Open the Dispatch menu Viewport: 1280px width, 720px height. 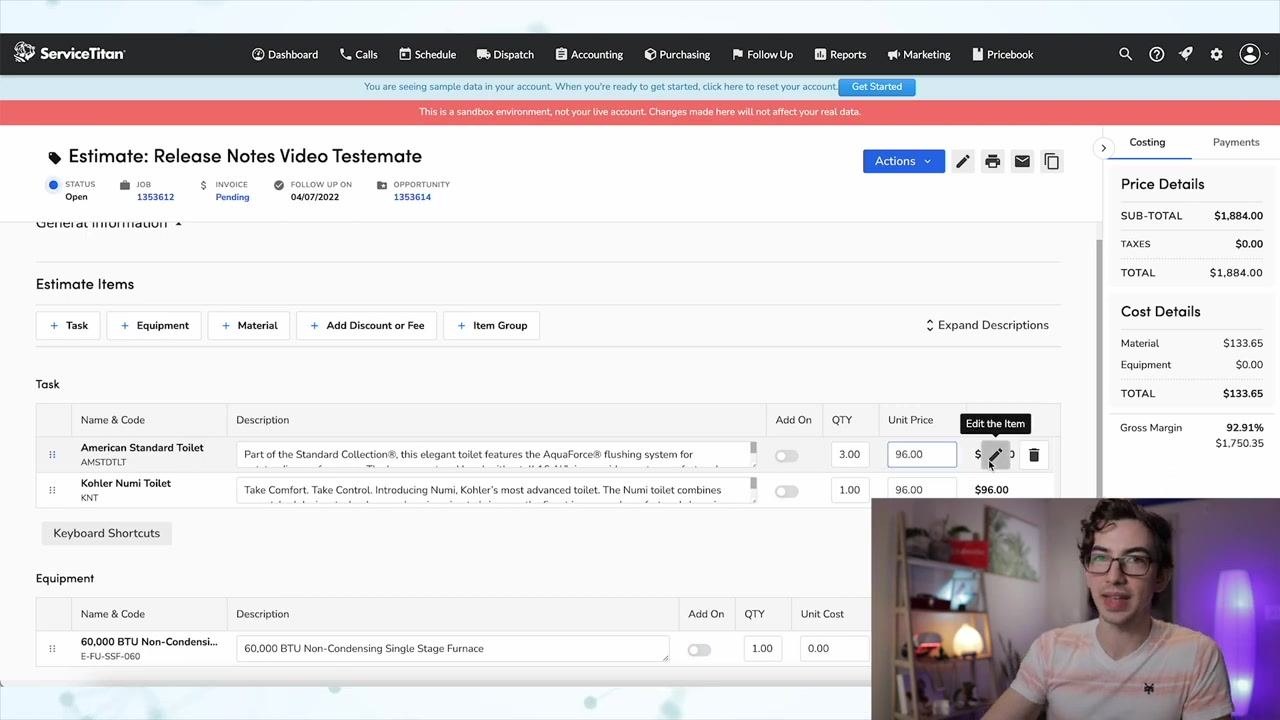pyautogui.click(x=505, y=54)
